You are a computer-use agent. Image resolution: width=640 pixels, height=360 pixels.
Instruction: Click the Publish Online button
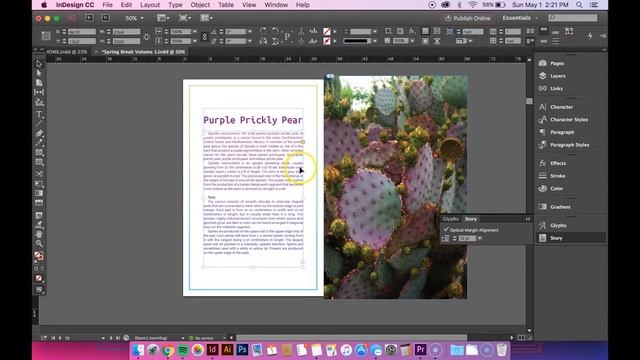[468, 18]
